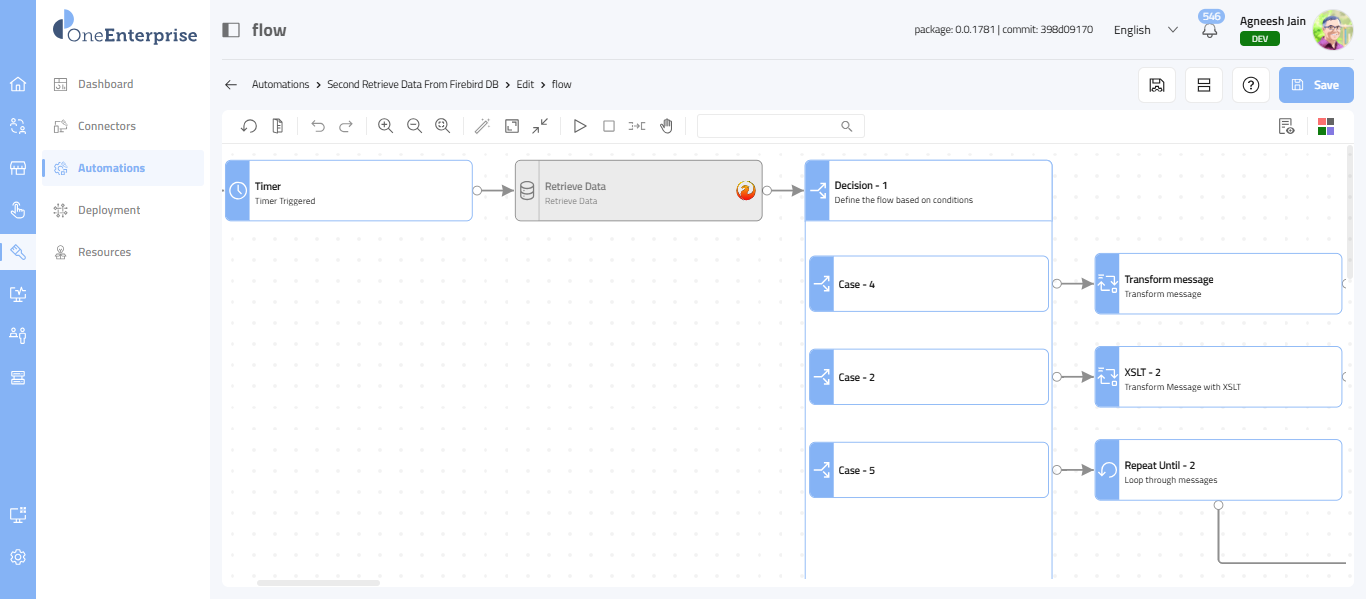
Task: Toggle the collapse arrows icon in toolbar
Action: (x=540, y=126)
